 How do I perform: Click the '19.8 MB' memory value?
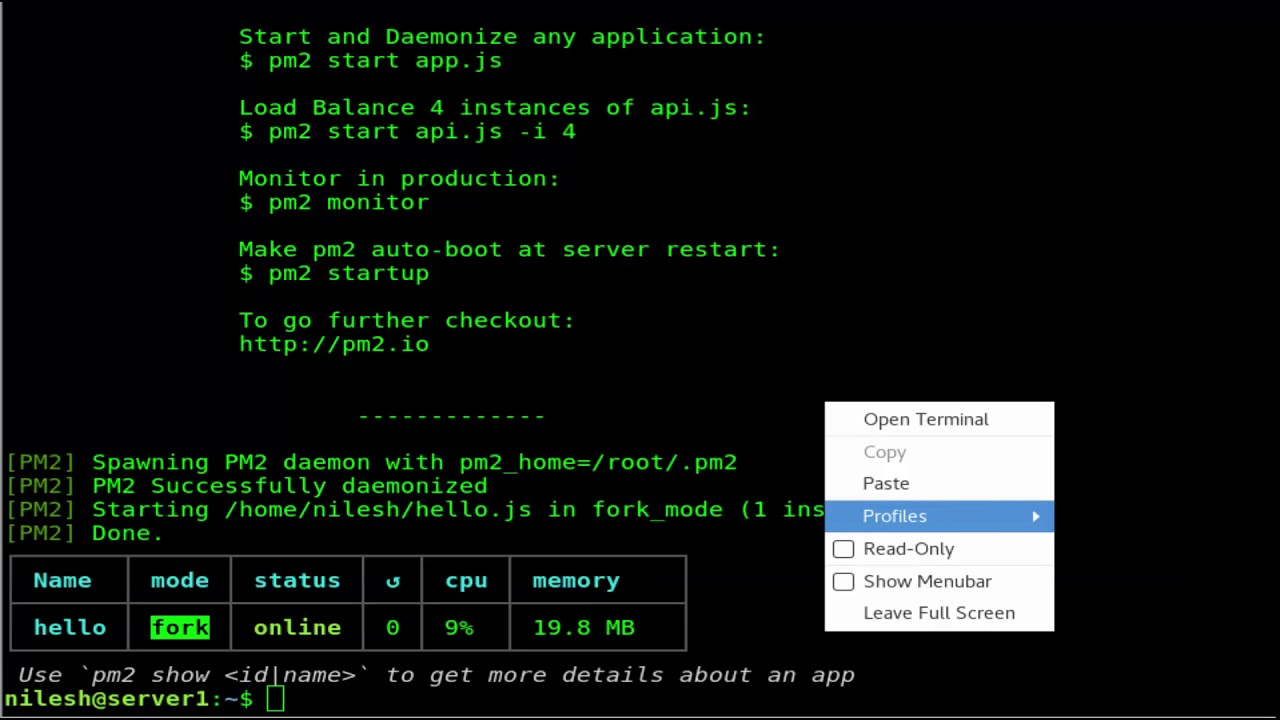tap(583, 627)
